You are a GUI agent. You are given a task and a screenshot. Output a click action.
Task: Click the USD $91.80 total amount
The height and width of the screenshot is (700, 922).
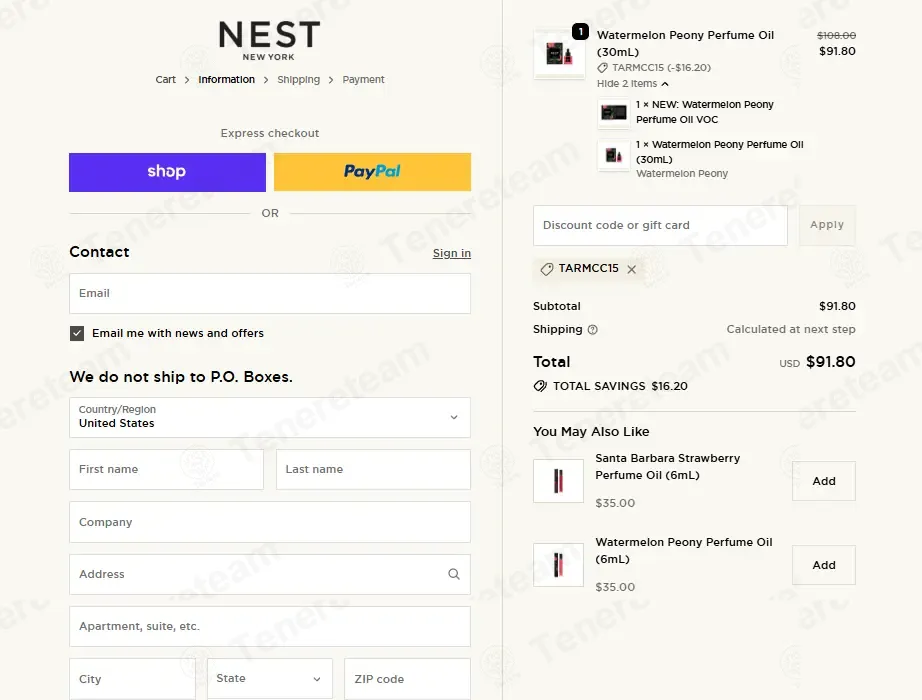817,362
